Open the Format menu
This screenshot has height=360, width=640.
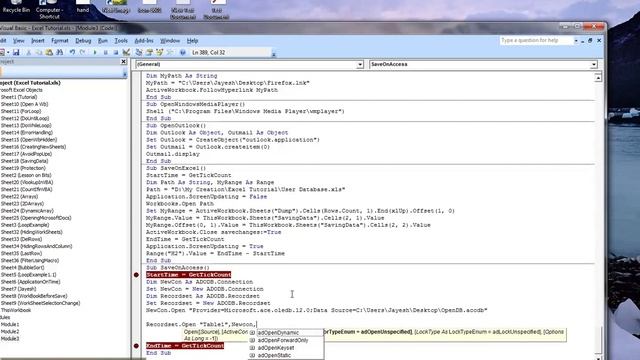tap(60, 41)
